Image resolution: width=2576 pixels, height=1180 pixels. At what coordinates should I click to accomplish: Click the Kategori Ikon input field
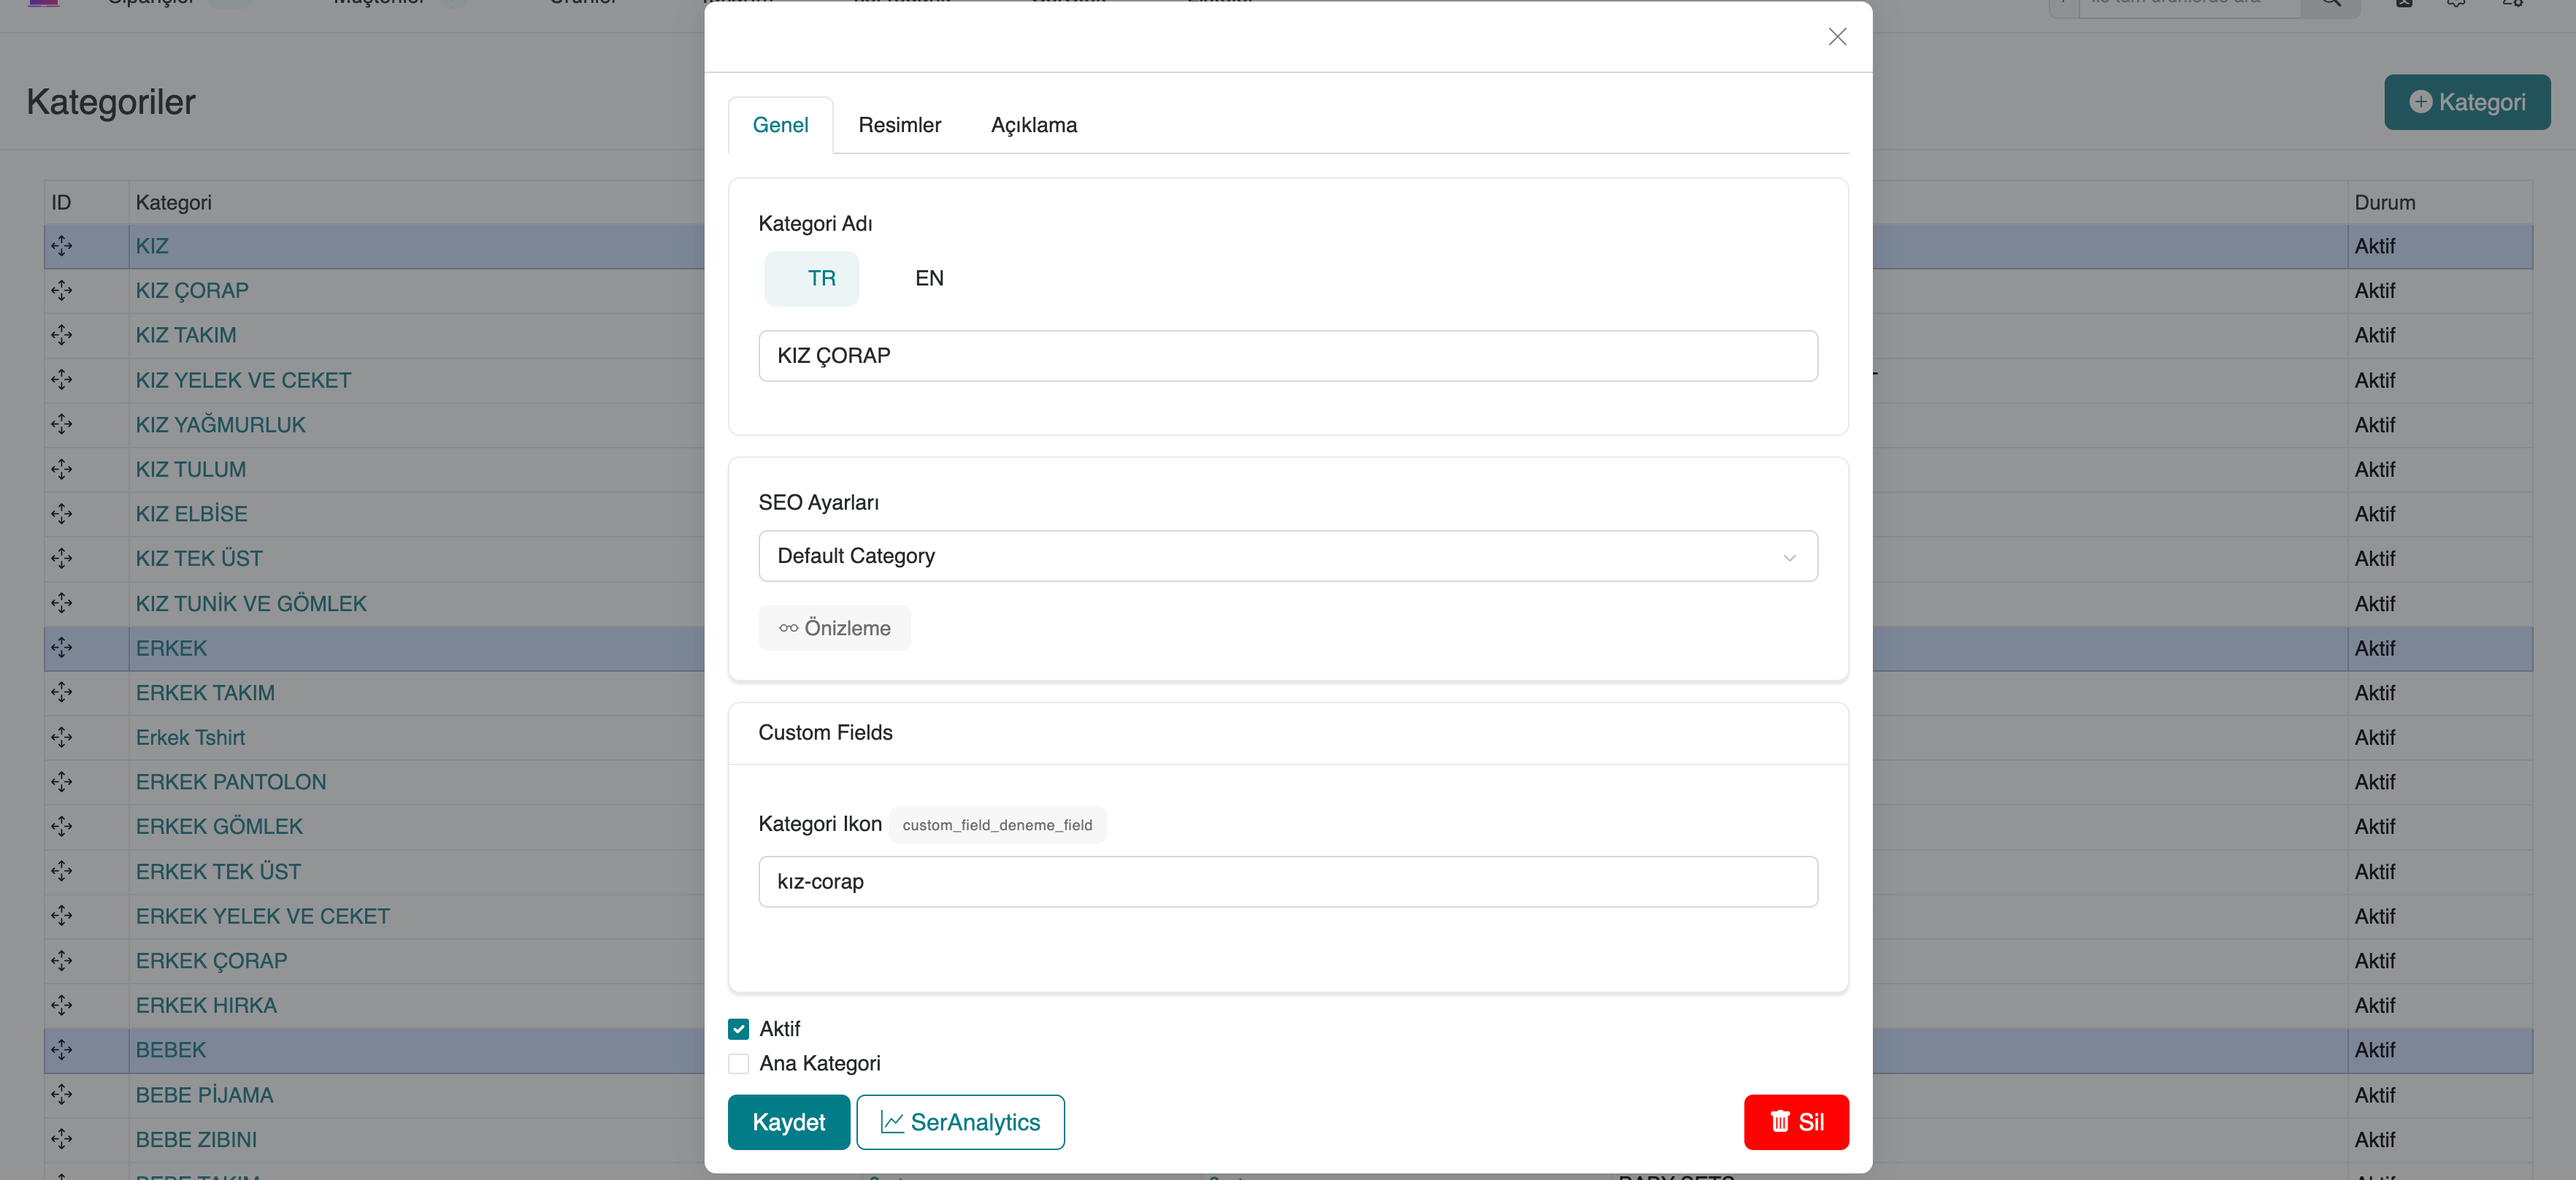click(1287, 882)
